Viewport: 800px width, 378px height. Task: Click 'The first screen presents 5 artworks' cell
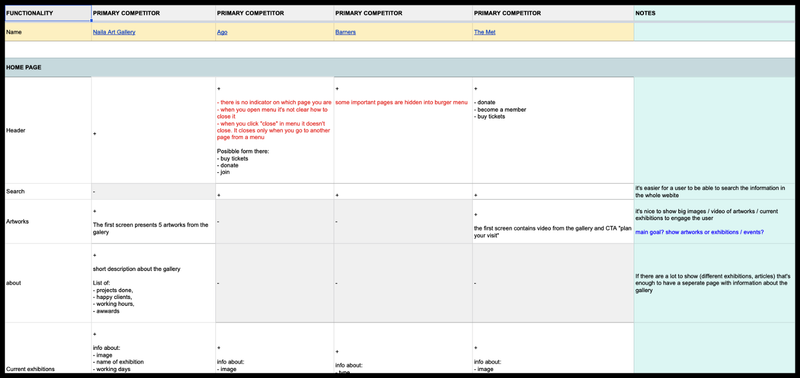click(x=154, y=221)
